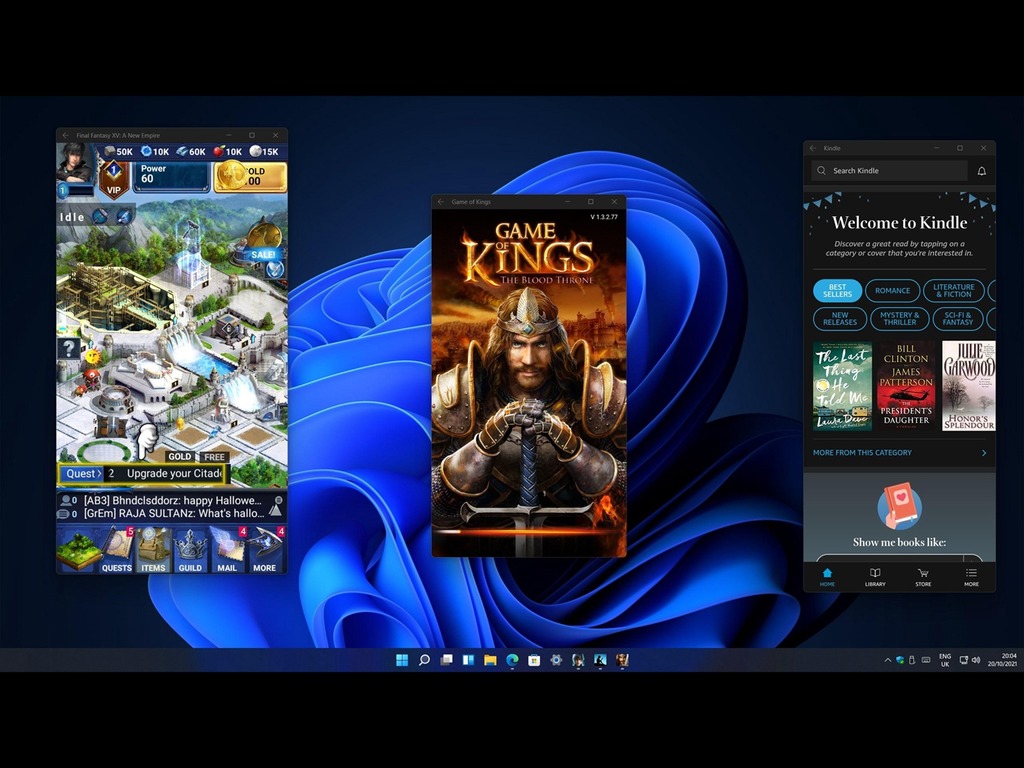Open Quest 2 Upgrade your Citadel bar
Viewport: 1024px width, 768px height.
[142, 473]
